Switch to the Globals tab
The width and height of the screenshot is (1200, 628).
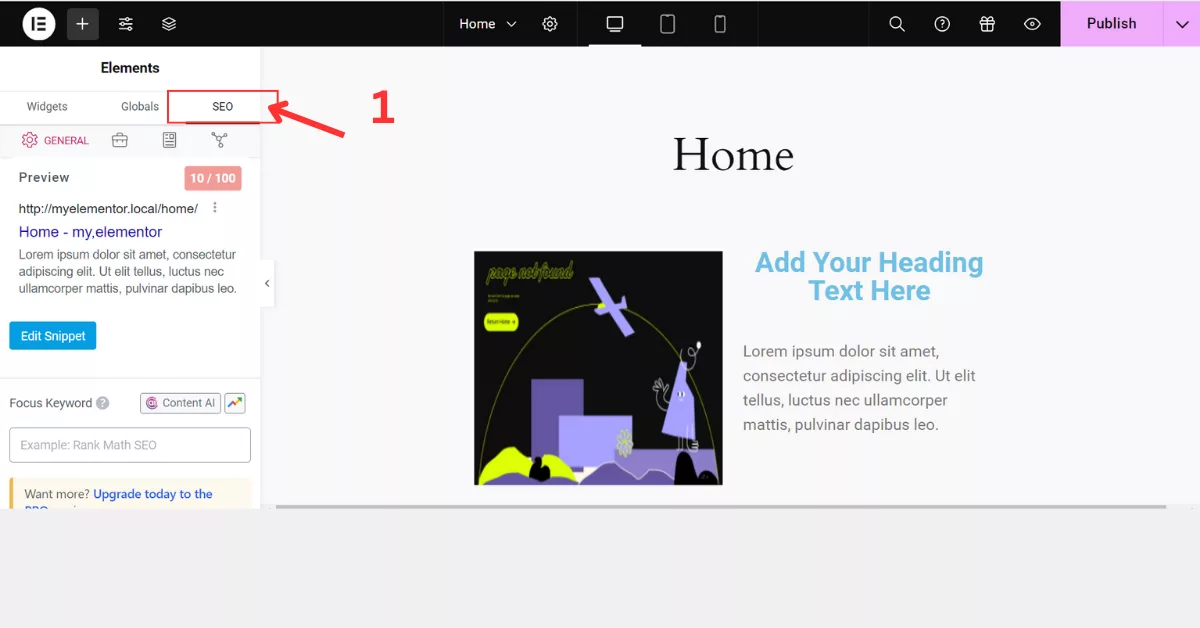point(140,107)
